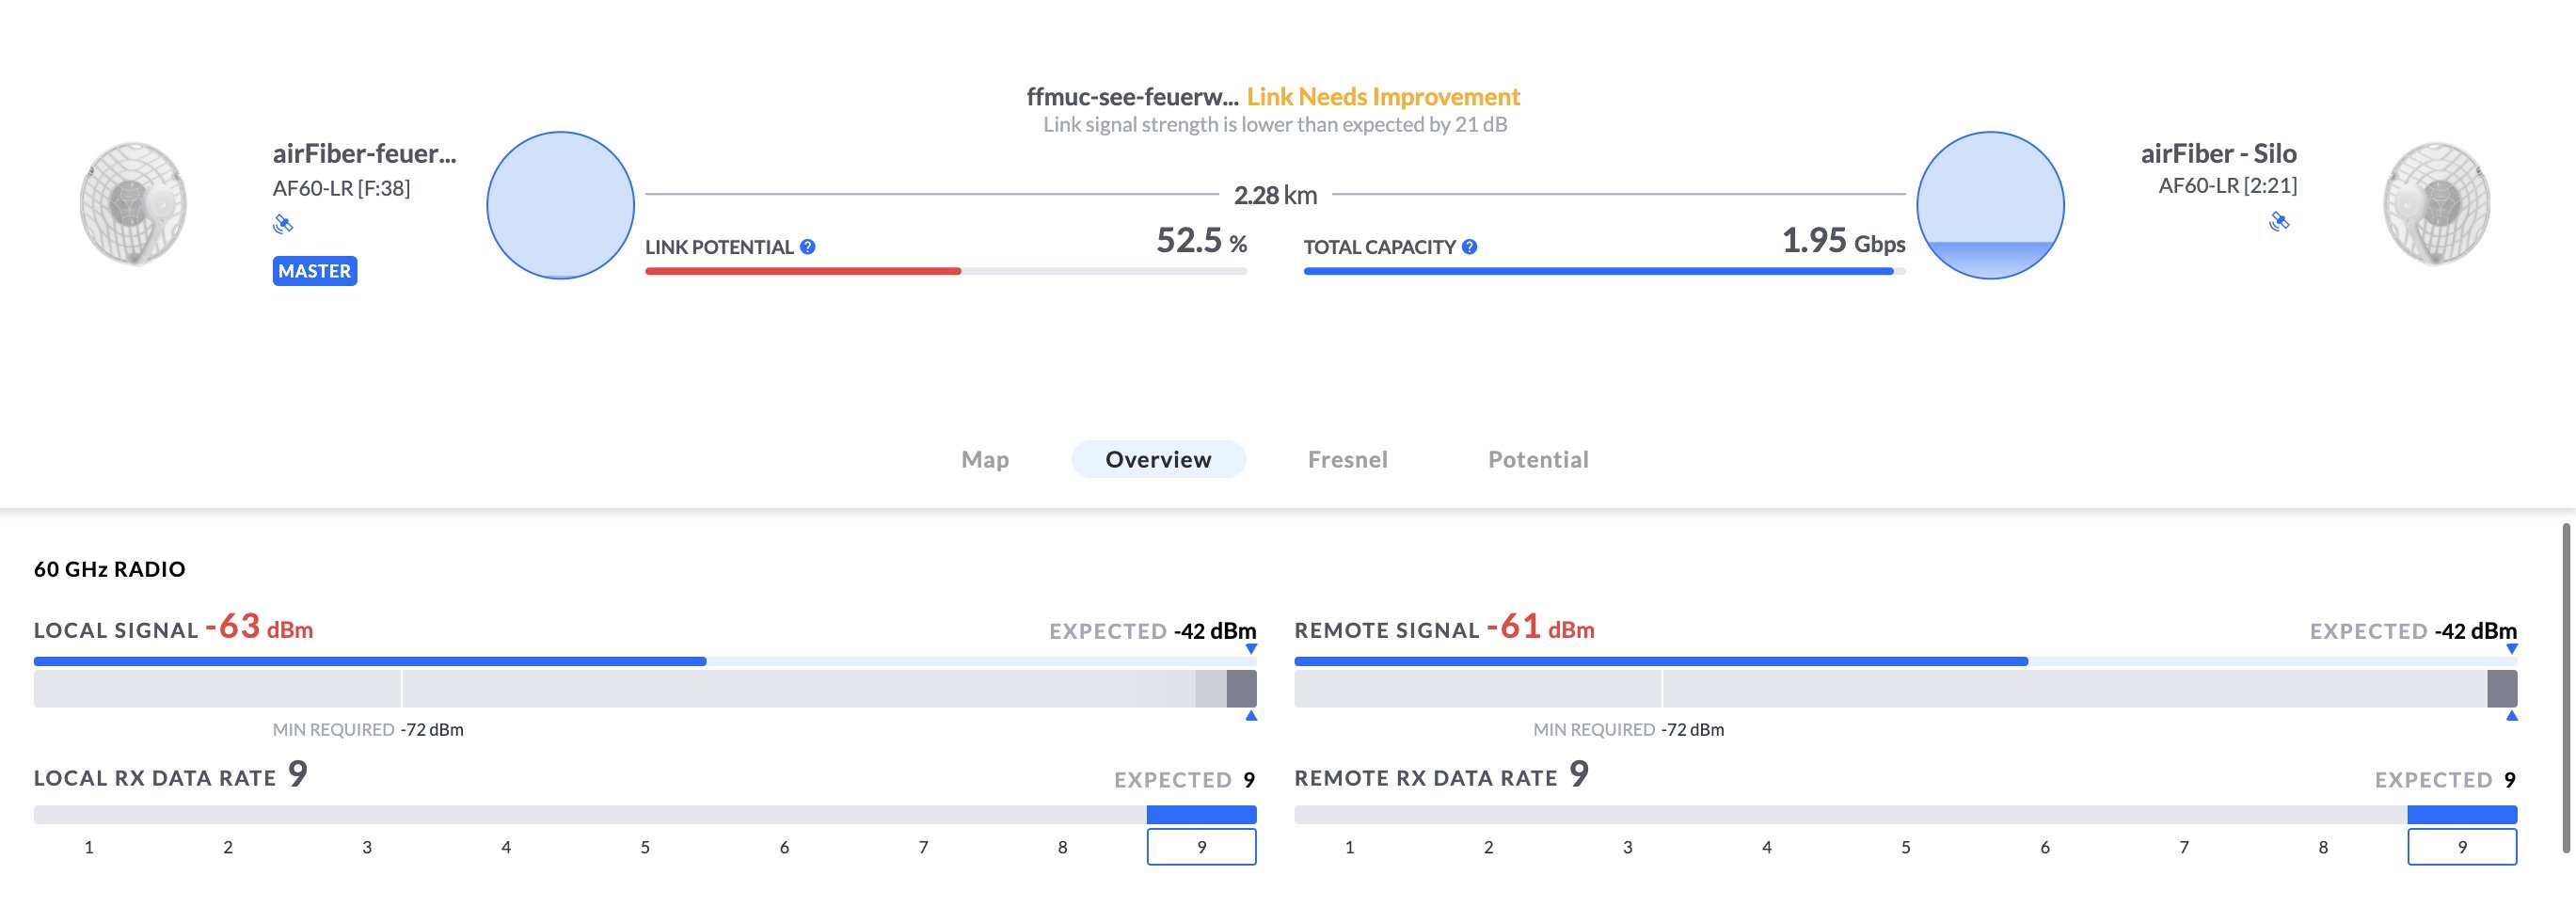2576x907 pixels.
Task: Click the master device signal circle
Action: 560,205
